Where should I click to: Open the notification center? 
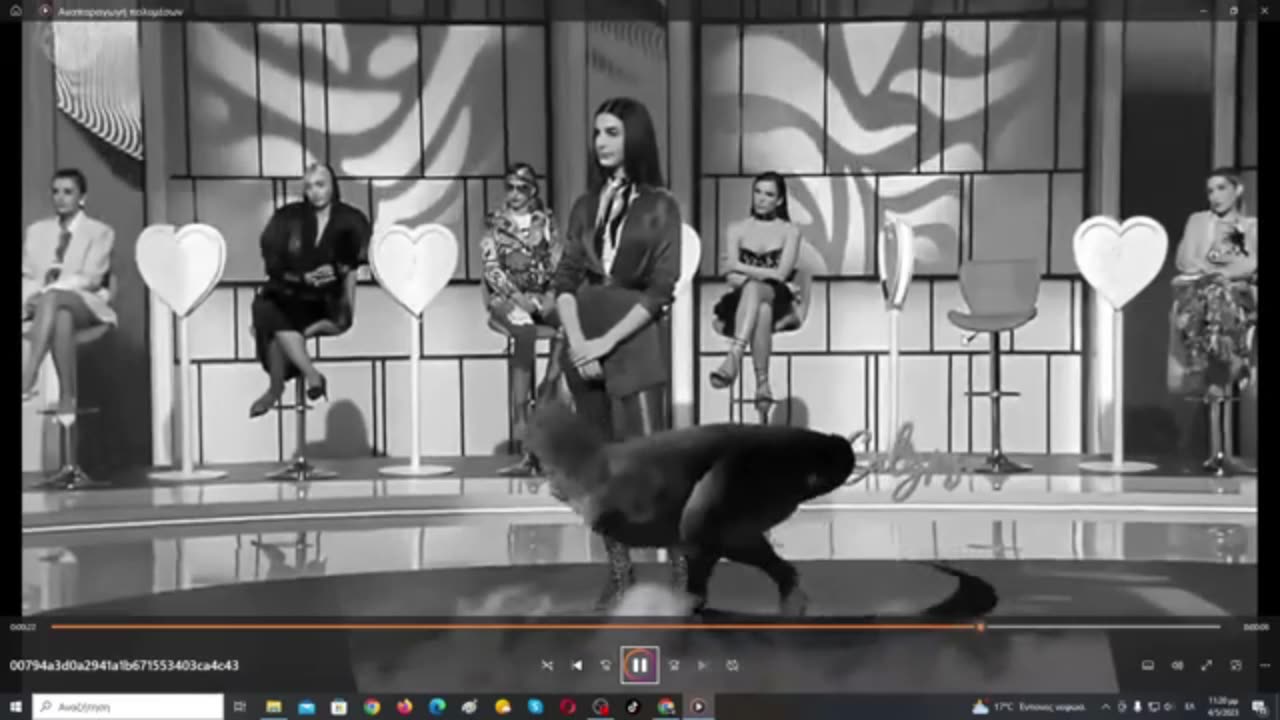click(x=1259, y=706)
